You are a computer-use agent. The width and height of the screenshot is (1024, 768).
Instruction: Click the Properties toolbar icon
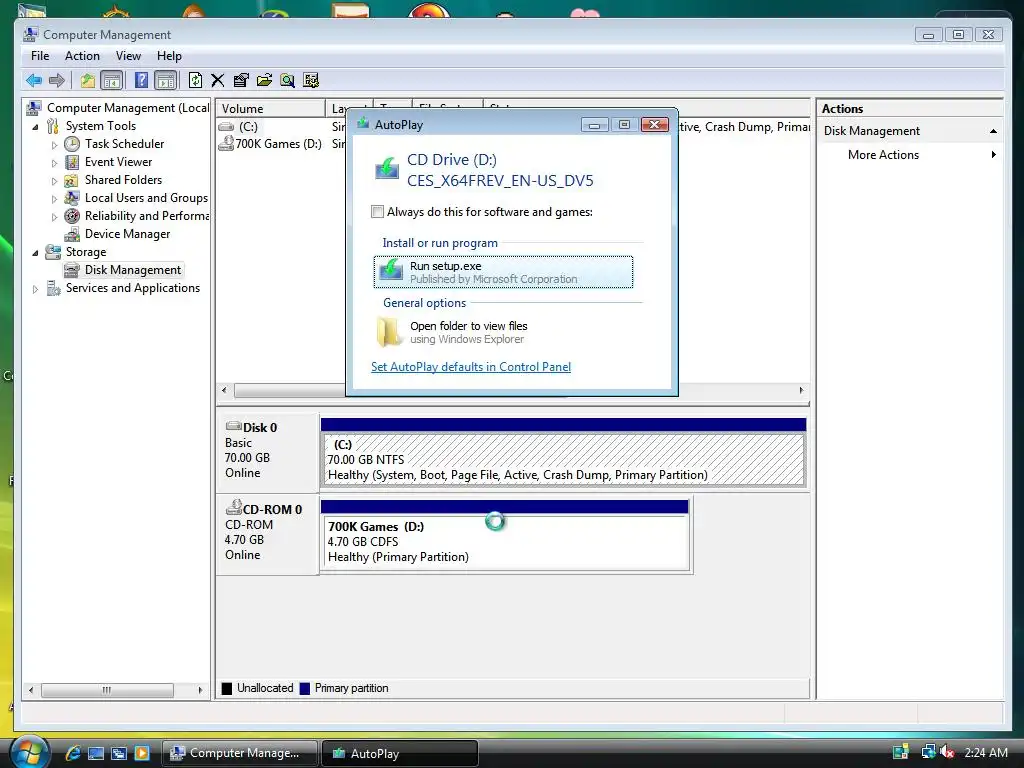coord(241,80)
